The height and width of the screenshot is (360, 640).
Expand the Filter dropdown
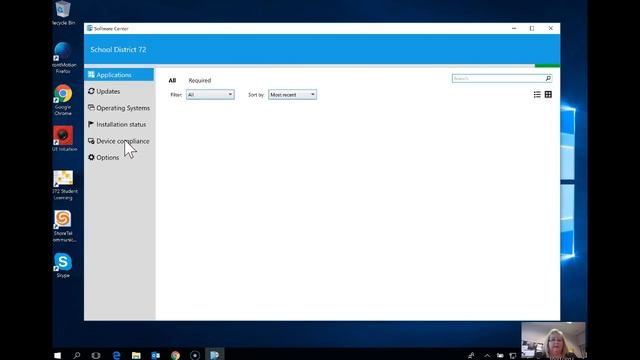click(210, 95)
